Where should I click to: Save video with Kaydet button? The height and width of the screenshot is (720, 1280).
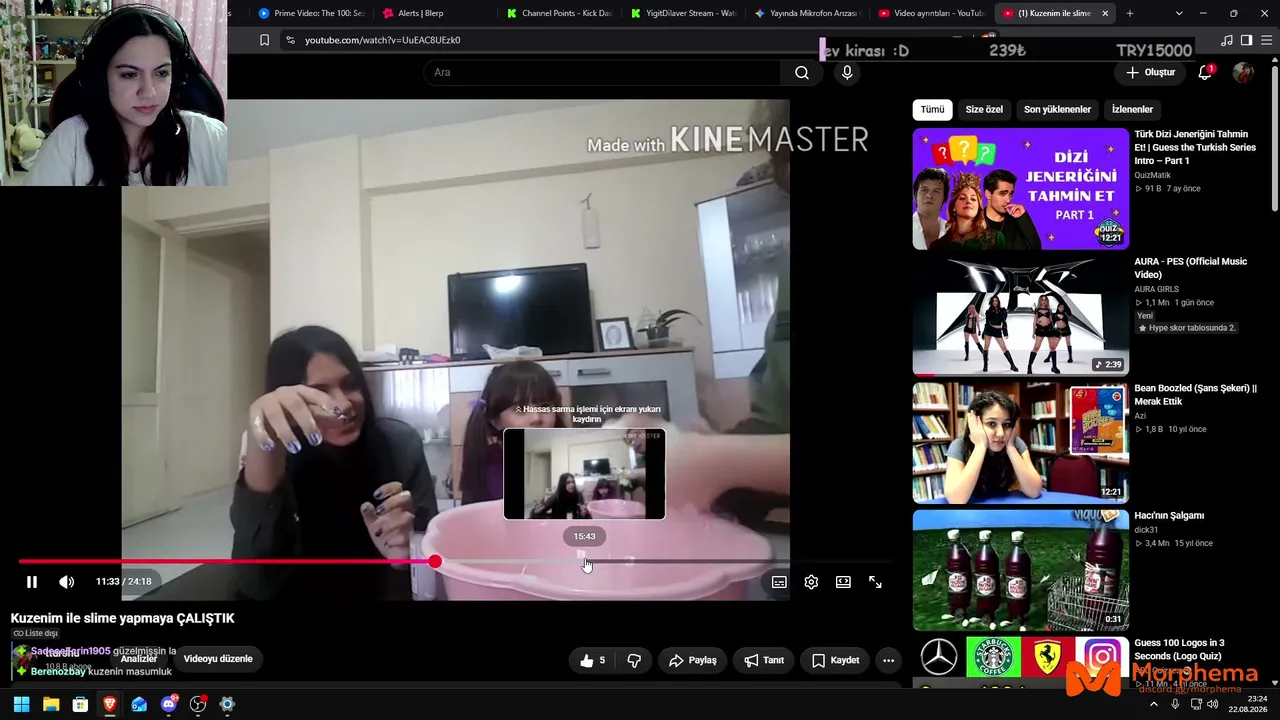[x=835, y=660]
